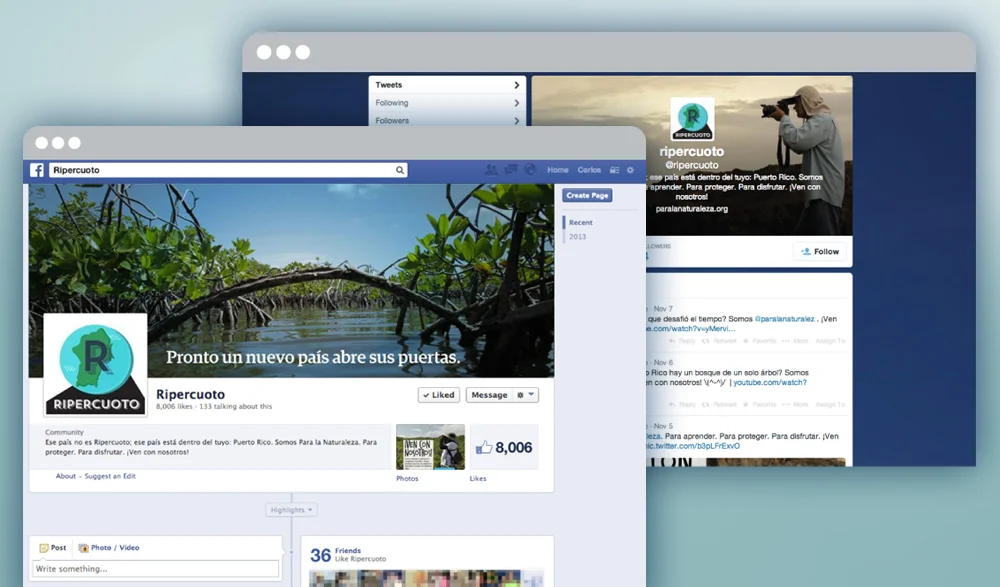The height and width of the screenshot is (587, 1000).
Task: Open Facebook friend requests icon
Action: pos(491,170)
